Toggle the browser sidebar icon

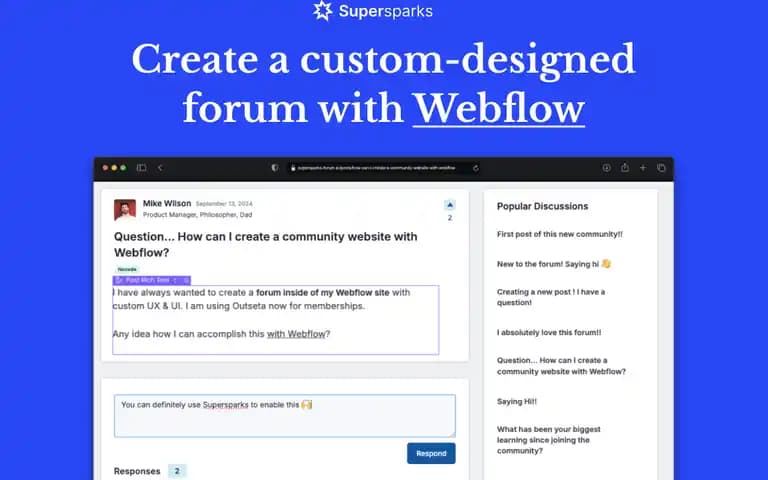[x=142, y=168]
